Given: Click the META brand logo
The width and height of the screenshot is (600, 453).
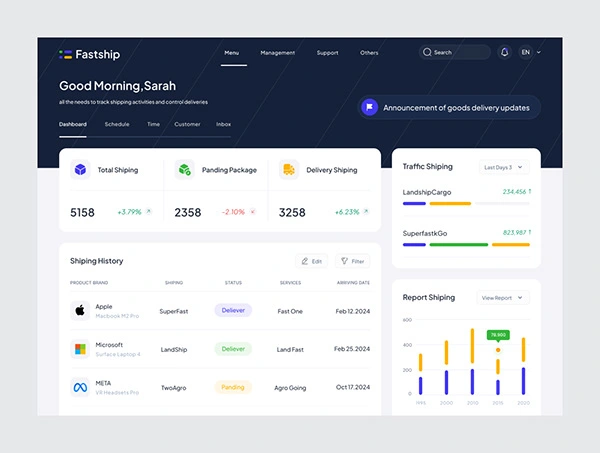Looking at the screenshot, I should click(80, 388).
